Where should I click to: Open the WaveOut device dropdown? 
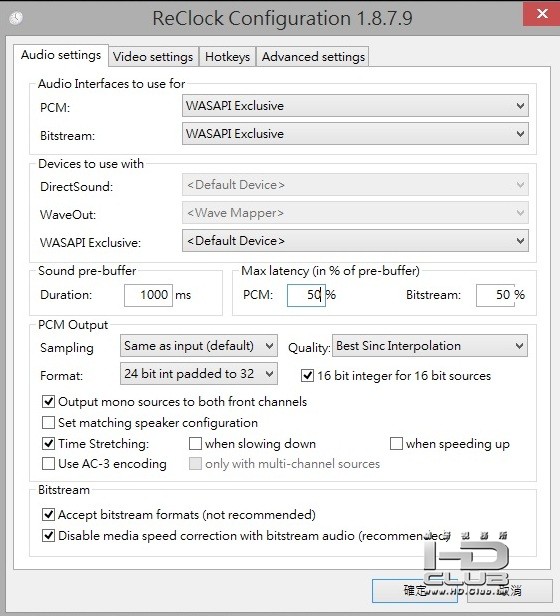[355, 213]
